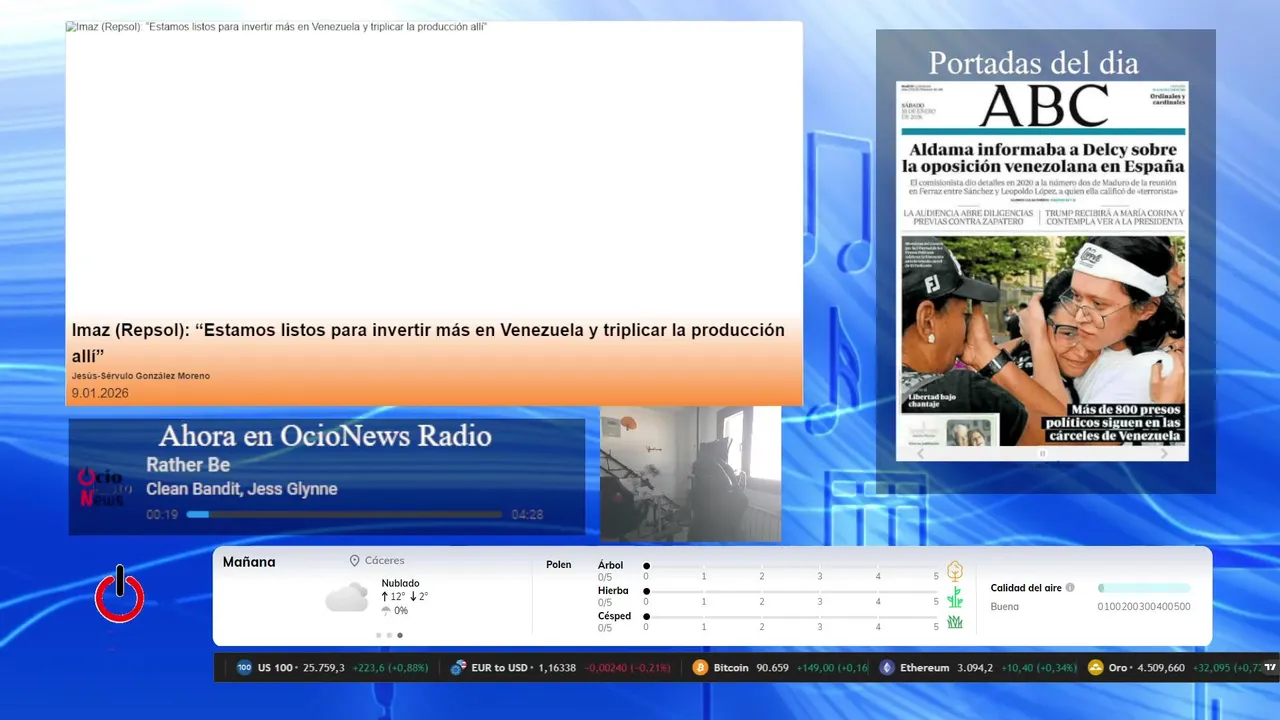
Task: Open air quality info icon
Action: point(1070,588)
